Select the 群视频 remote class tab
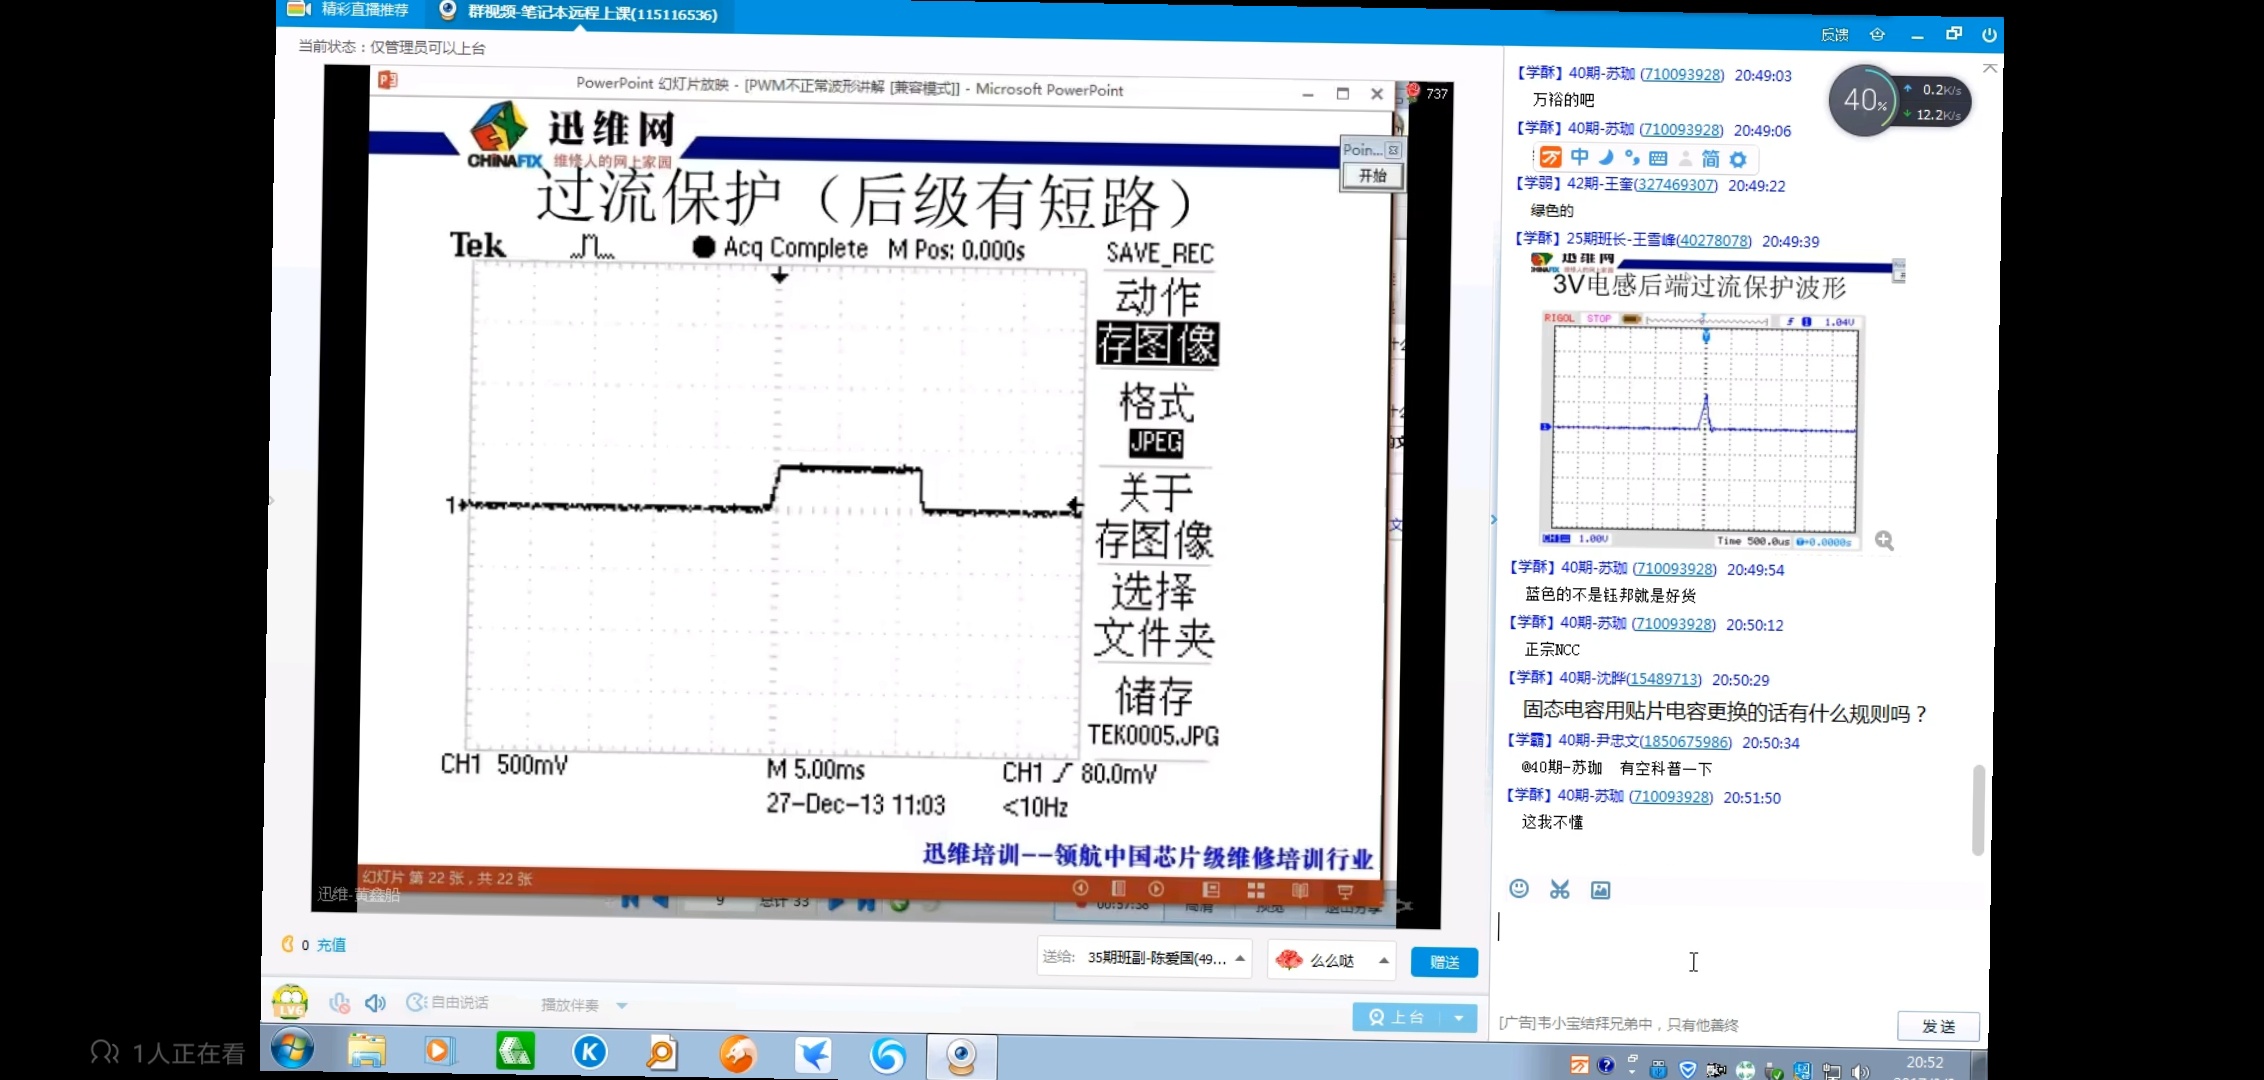 coord(590,13)
